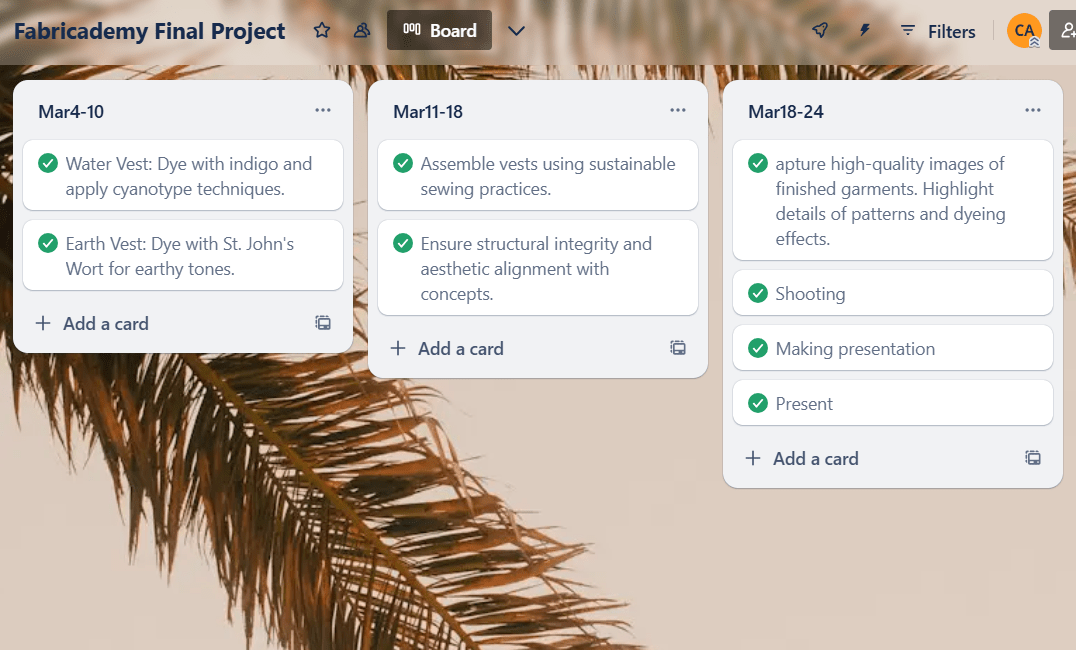
Task: Create card from template in Mar18-24 list
Action: coord(1033,458)
